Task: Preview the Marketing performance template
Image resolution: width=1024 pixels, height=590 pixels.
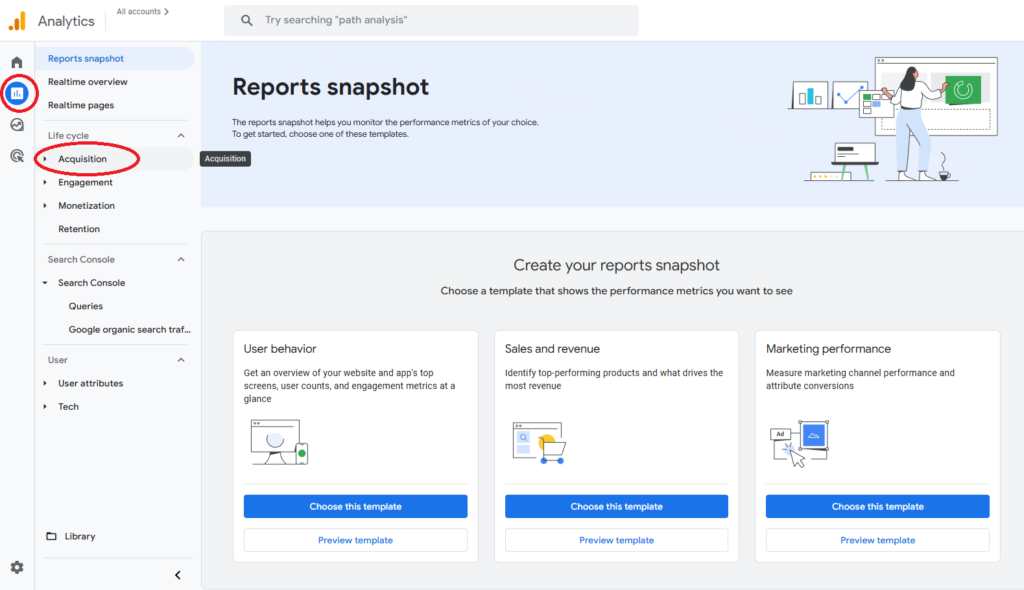Action: point(877,540)
